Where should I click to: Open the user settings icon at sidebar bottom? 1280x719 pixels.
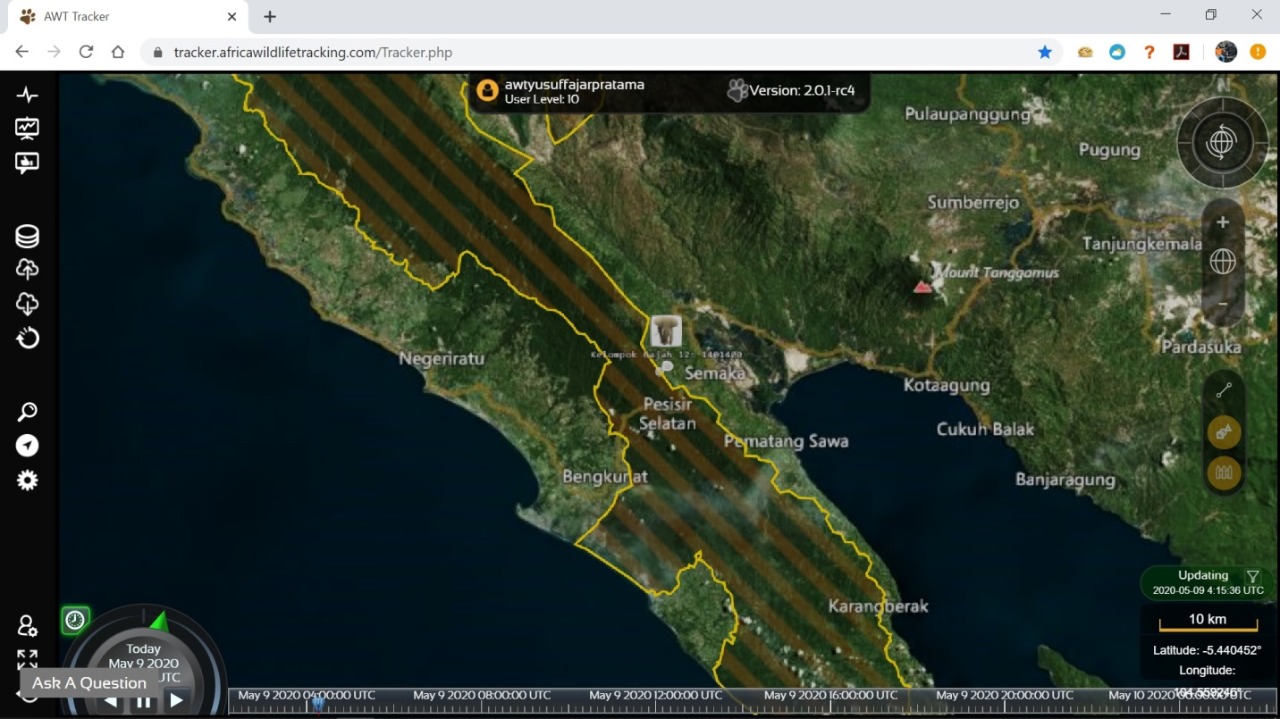pos(27,626)
